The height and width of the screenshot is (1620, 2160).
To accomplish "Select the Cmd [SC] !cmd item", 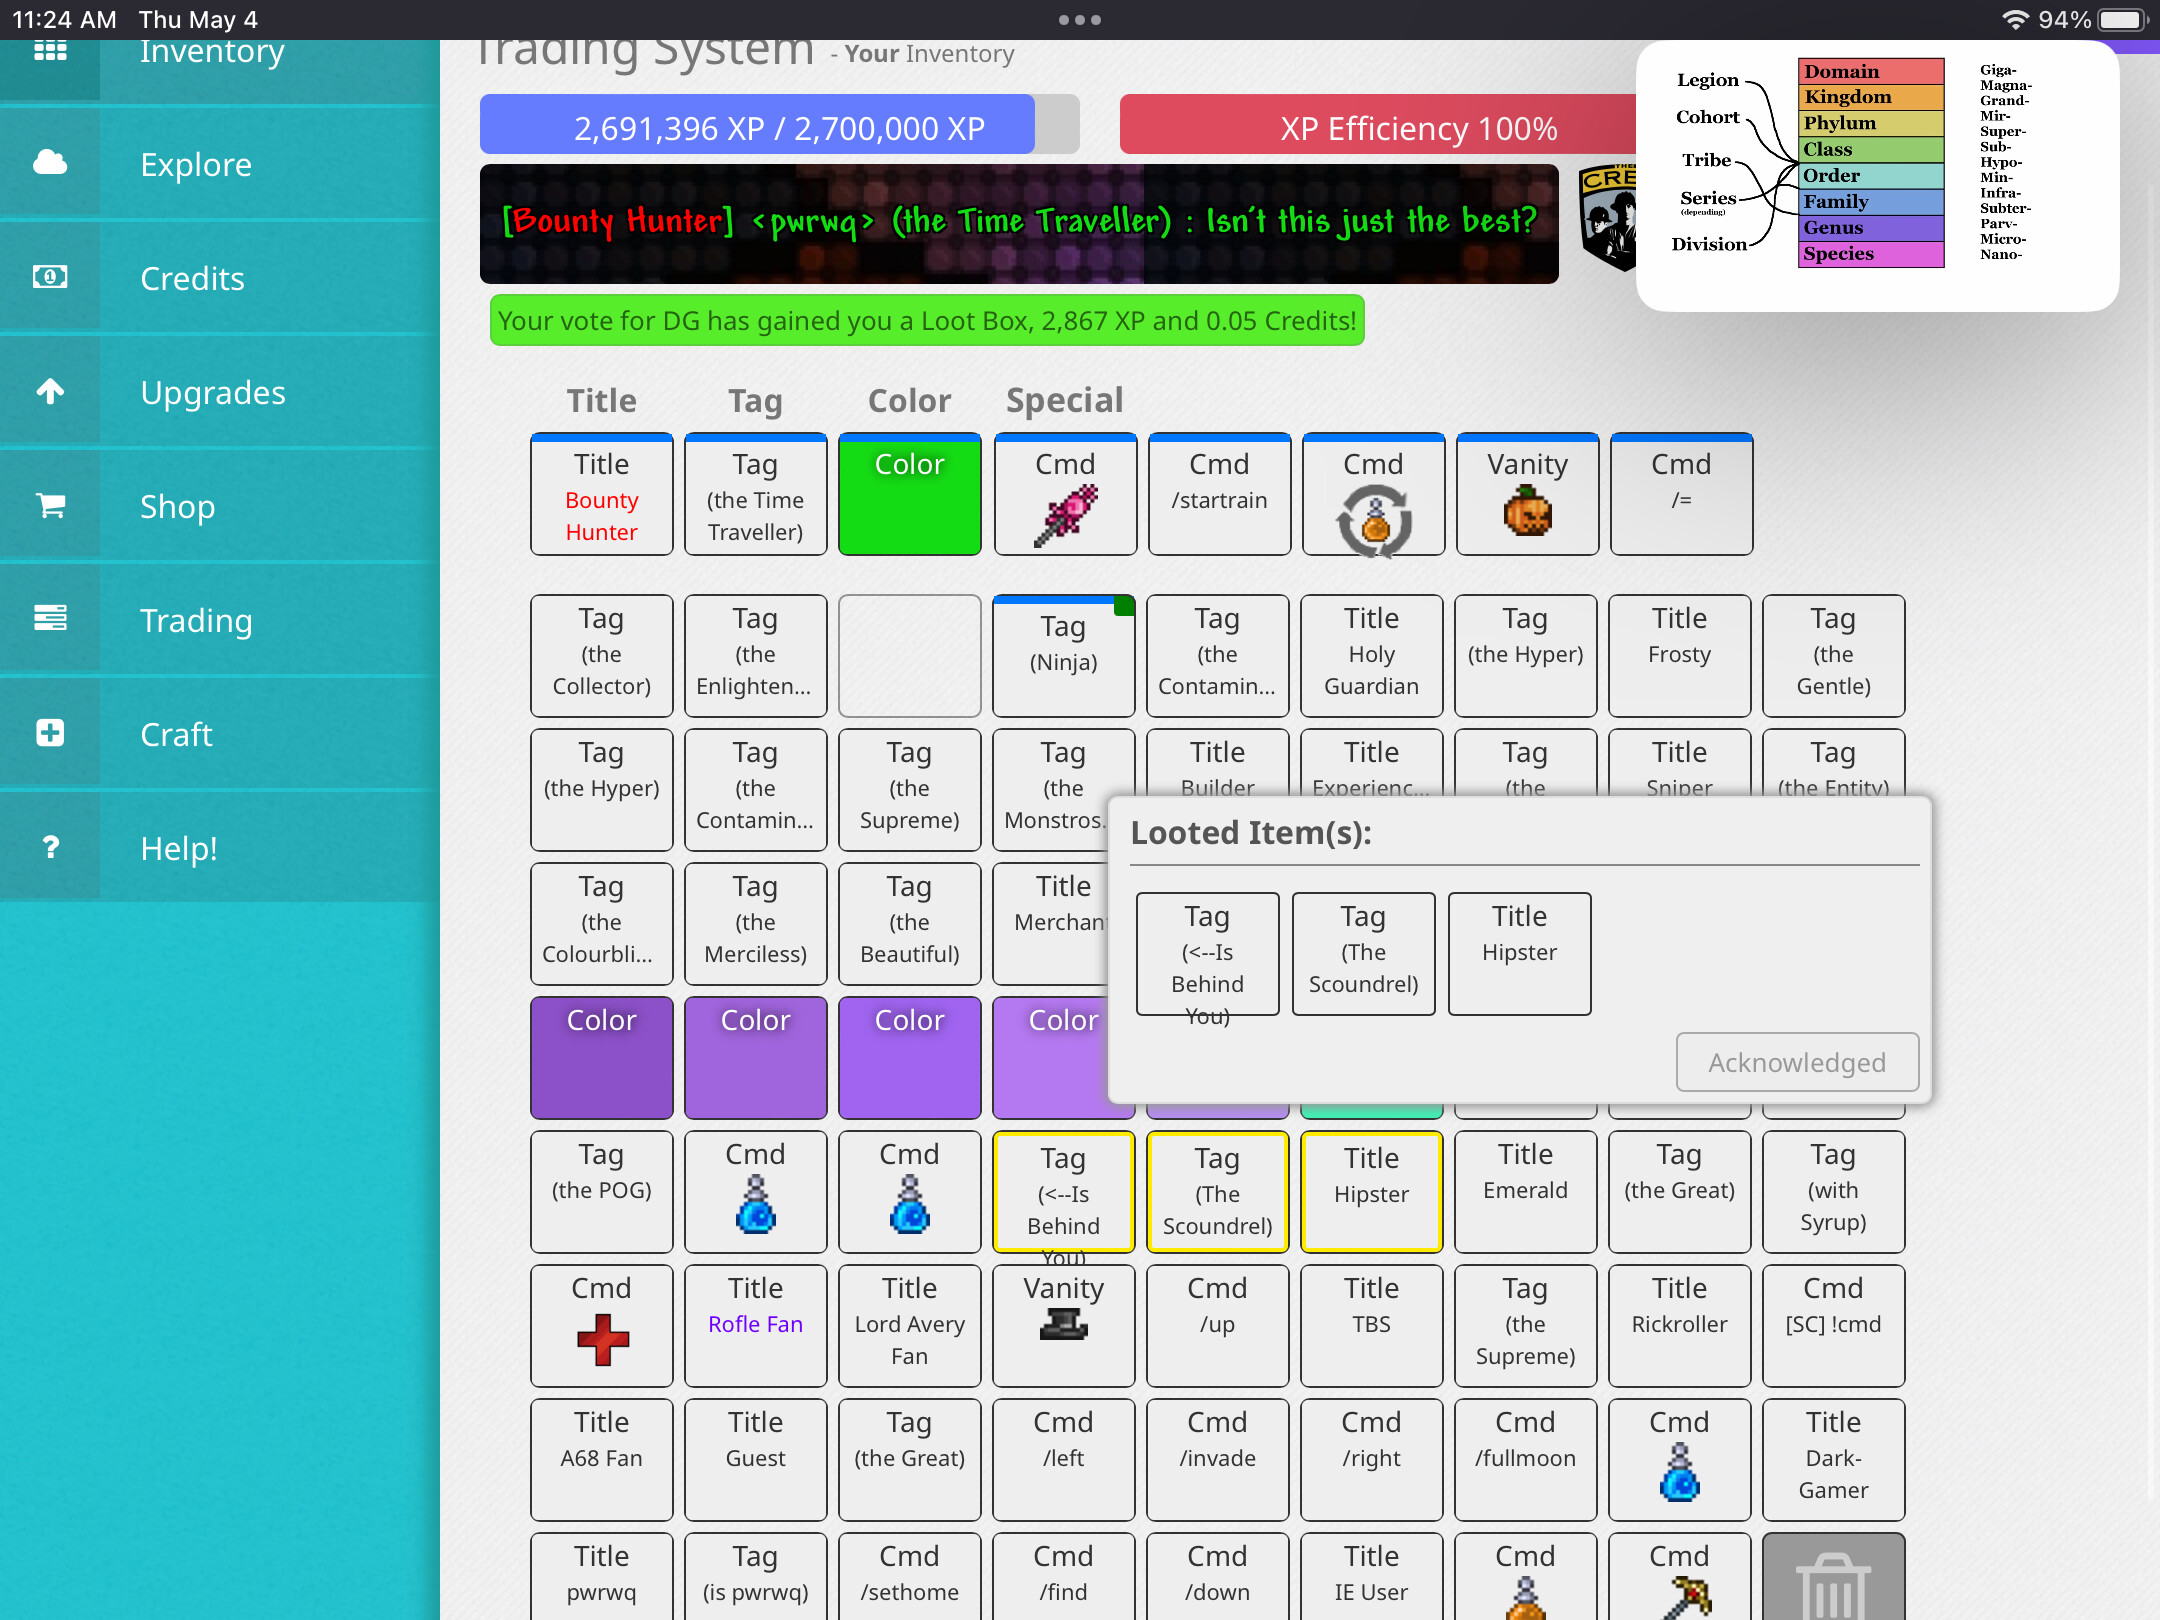I will tap(1834, 1325).
